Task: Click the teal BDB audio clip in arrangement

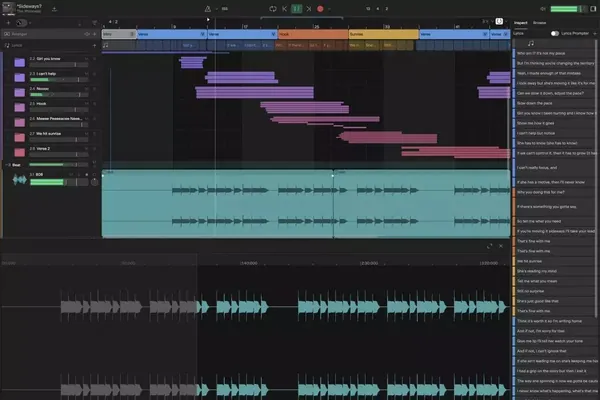Action: tap(217, 204)
